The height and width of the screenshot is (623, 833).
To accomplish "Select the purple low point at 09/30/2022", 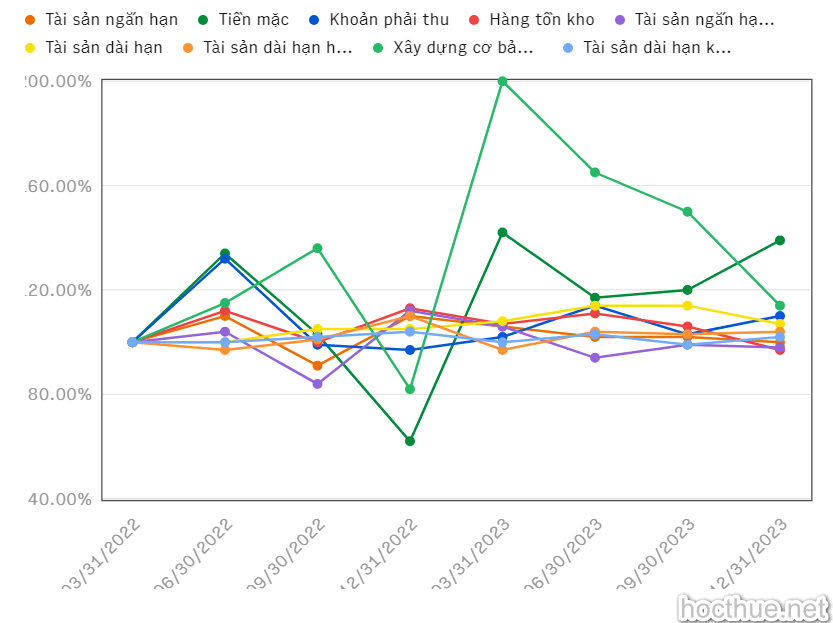I will click(317, 384).
